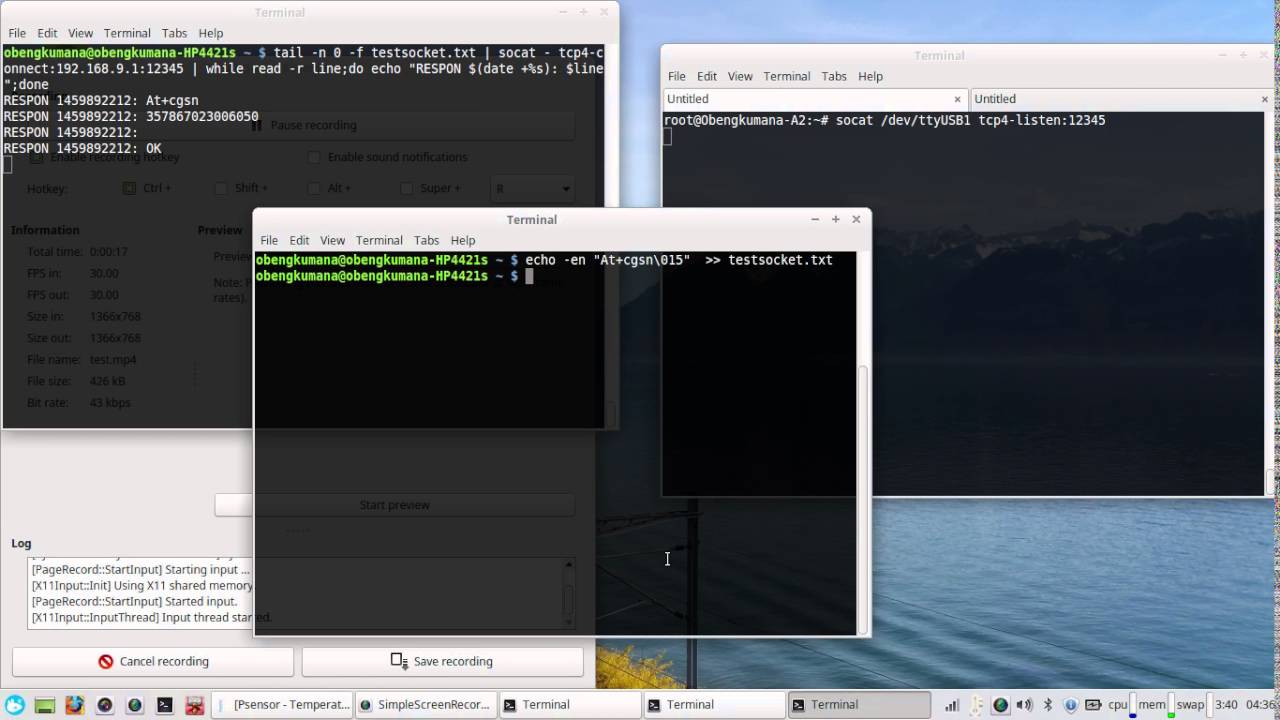Screen dimensions: 1280x720
Task: Click the show desktop panel icon
Action: 44,705
